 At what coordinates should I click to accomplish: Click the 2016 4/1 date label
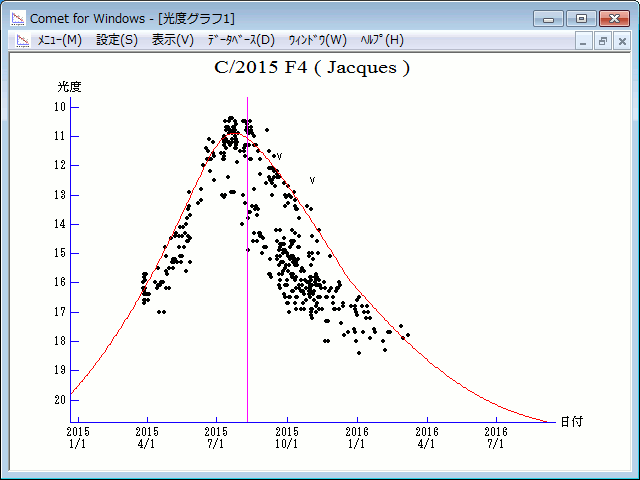[427, 438]
